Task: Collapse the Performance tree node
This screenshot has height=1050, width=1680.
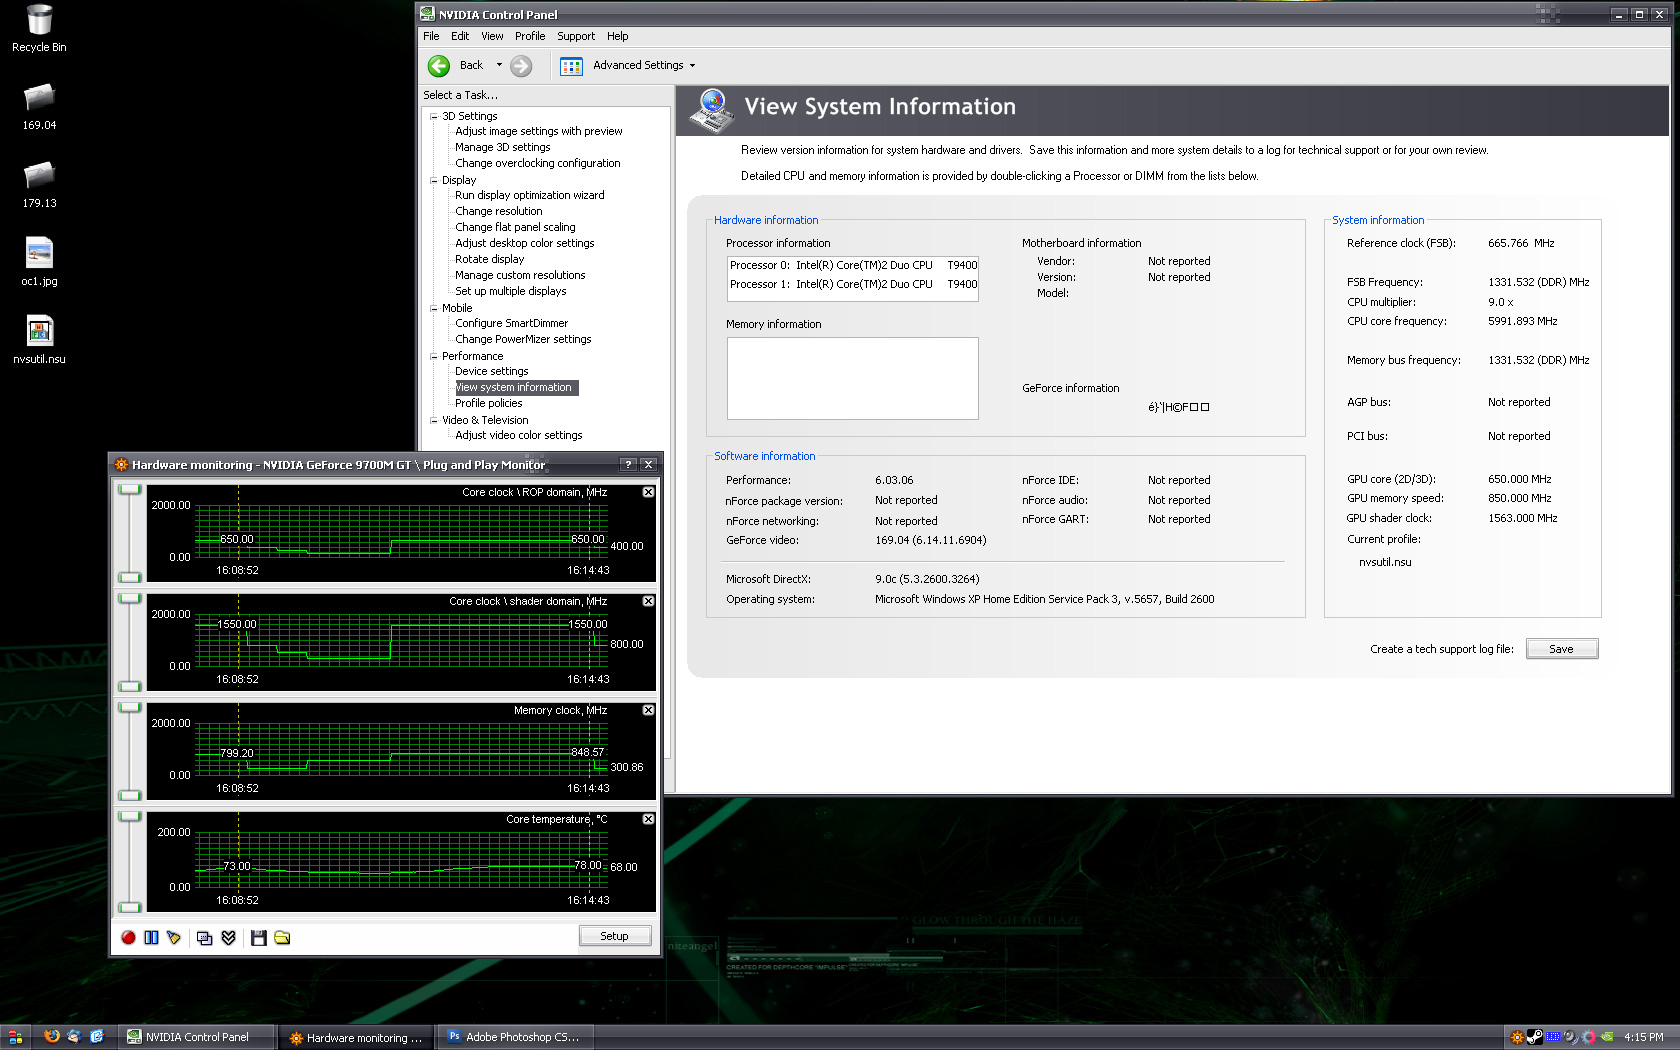Action: click(434, 356)
